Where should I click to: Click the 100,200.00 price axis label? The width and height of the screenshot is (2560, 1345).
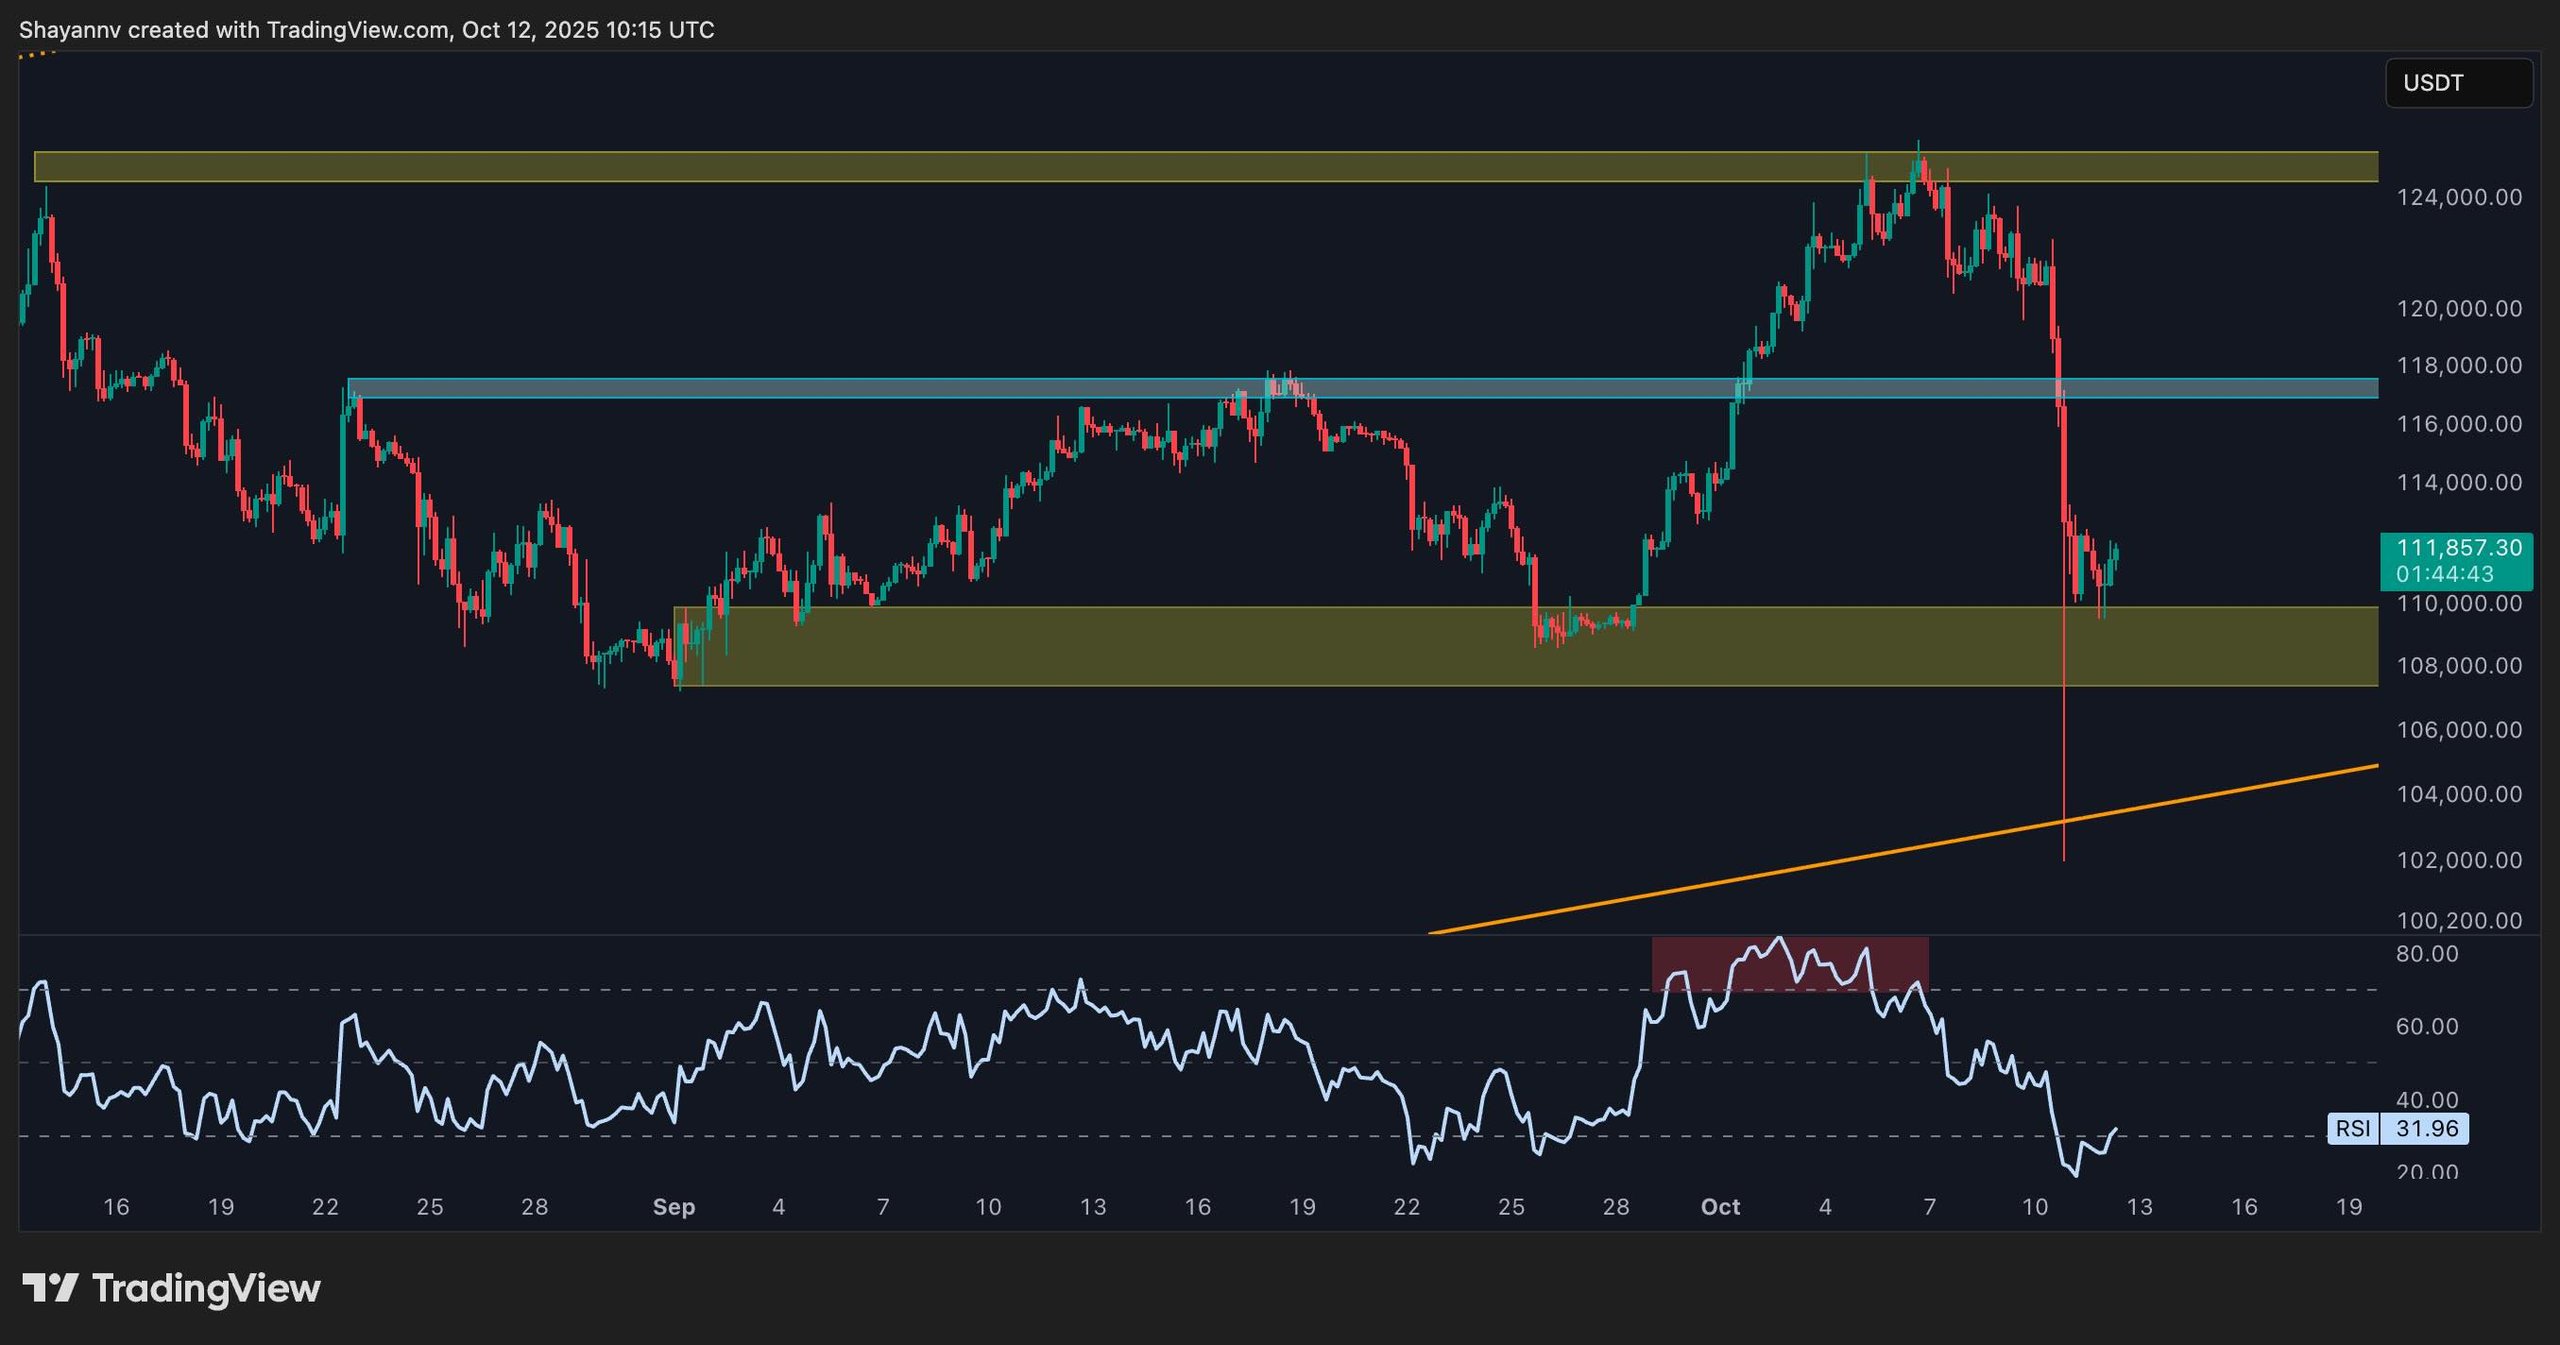click(x=2458, y=920)
